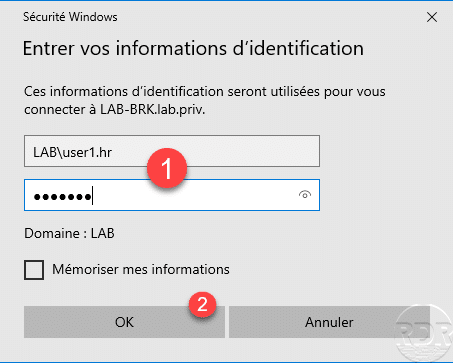Place cursor on the password bullet dots
This screenshot has width=453, height=363.
pos(62,197)
